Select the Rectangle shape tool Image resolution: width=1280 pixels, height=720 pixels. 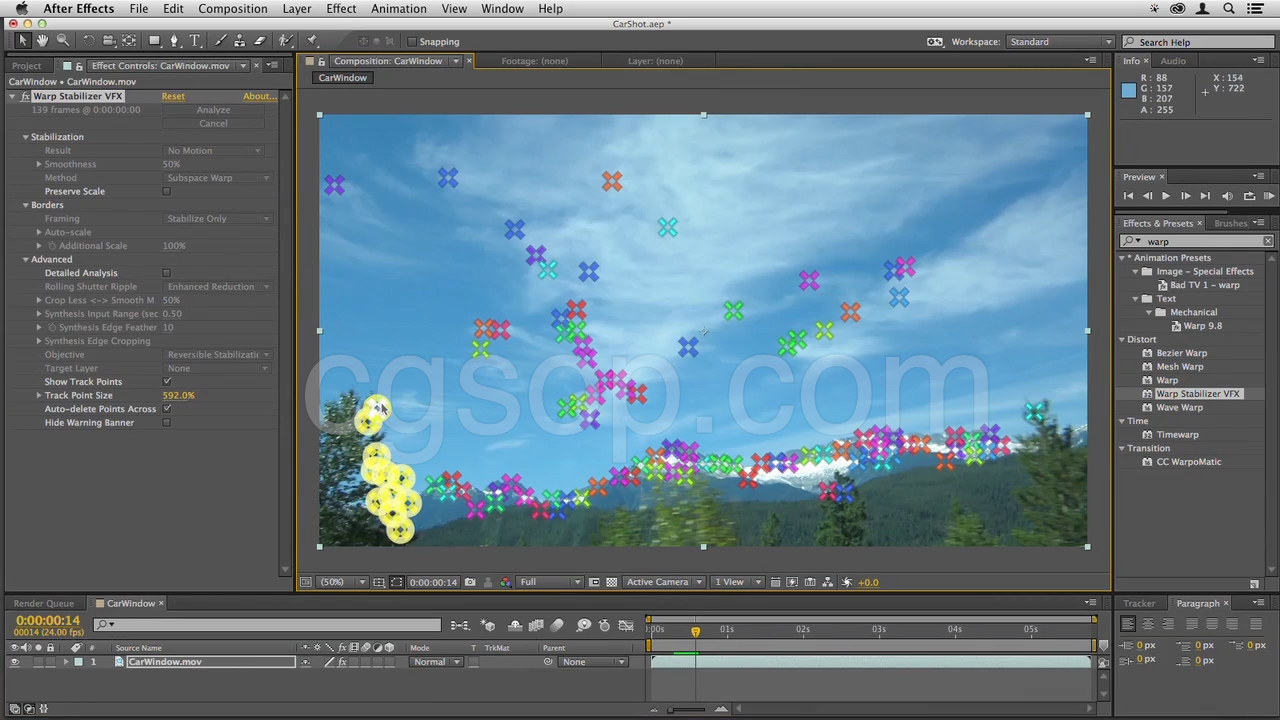155,41
